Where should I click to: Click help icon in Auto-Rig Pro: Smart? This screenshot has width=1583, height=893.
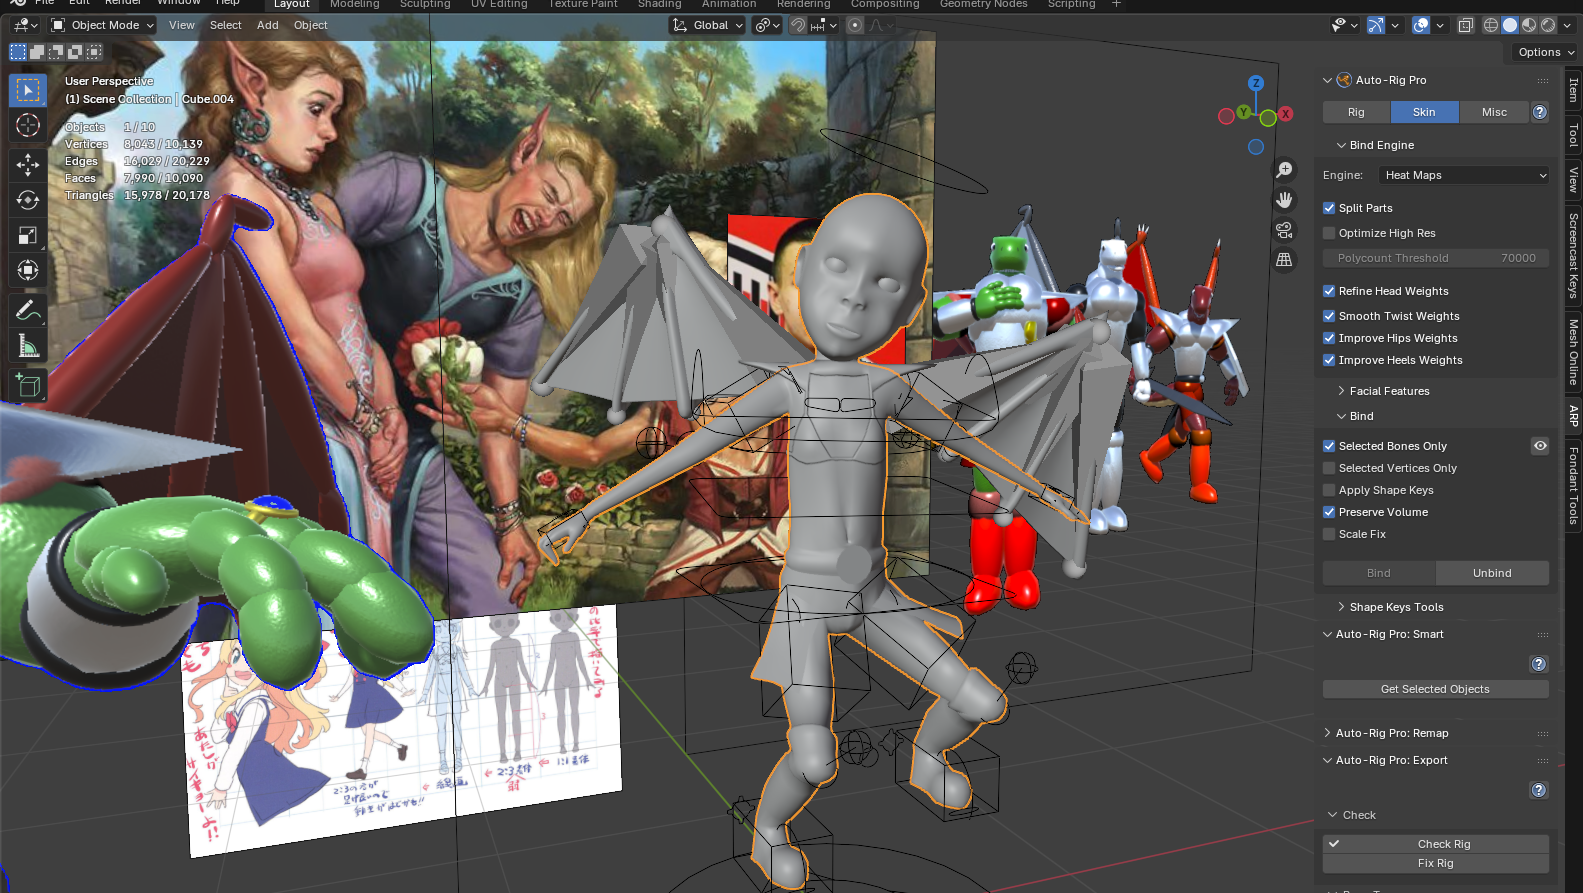pyautogui.click(x=1539, y=664)
